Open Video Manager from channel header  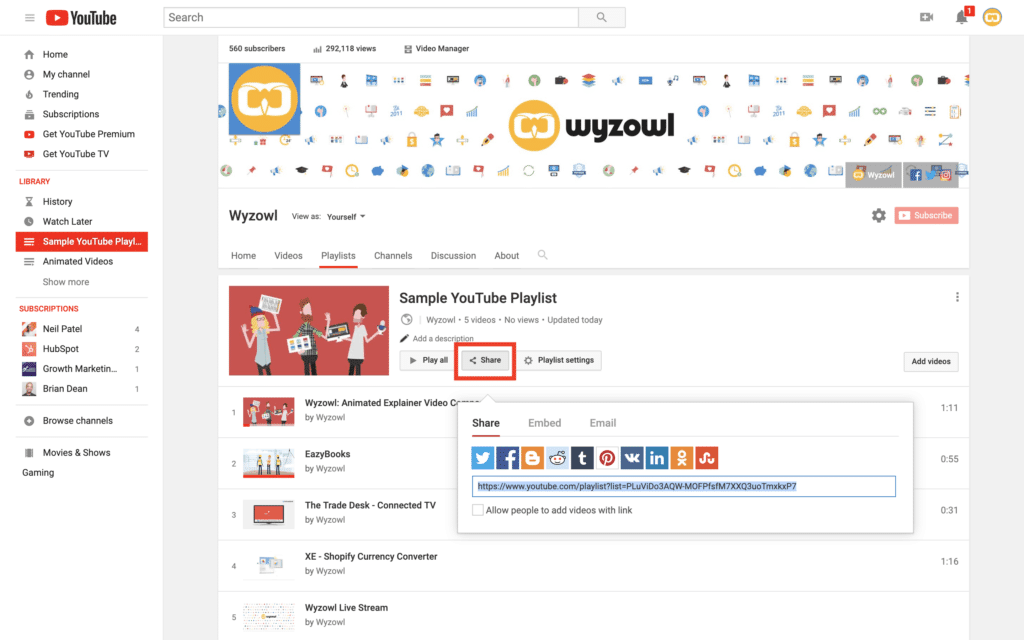click(x=436, y=48)
